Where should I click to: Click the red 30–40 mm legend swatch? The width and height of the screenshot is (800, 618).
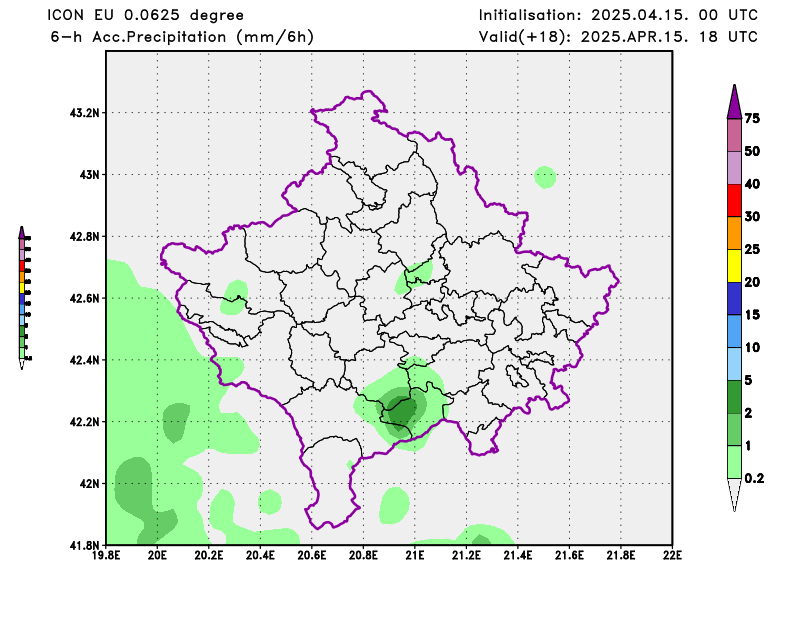[734, 201]
